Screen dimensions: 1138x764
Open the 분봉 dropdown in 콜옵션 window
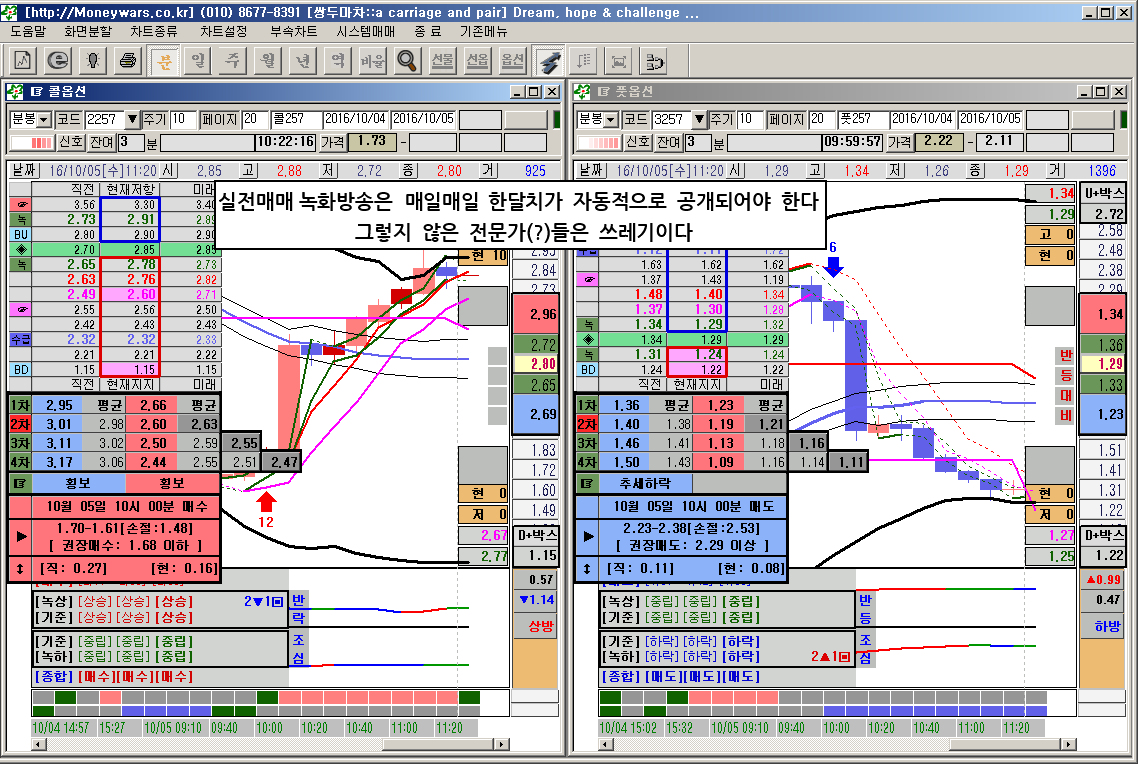pyautogui.click(x=44, y=120)
